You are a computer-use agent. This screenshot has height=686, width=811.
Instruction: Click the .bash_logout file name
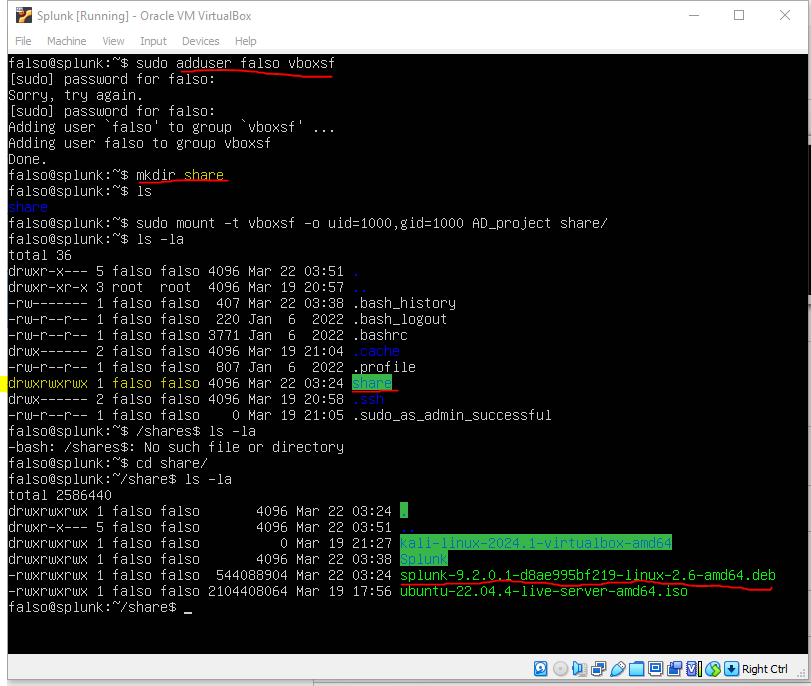(400, 319)
